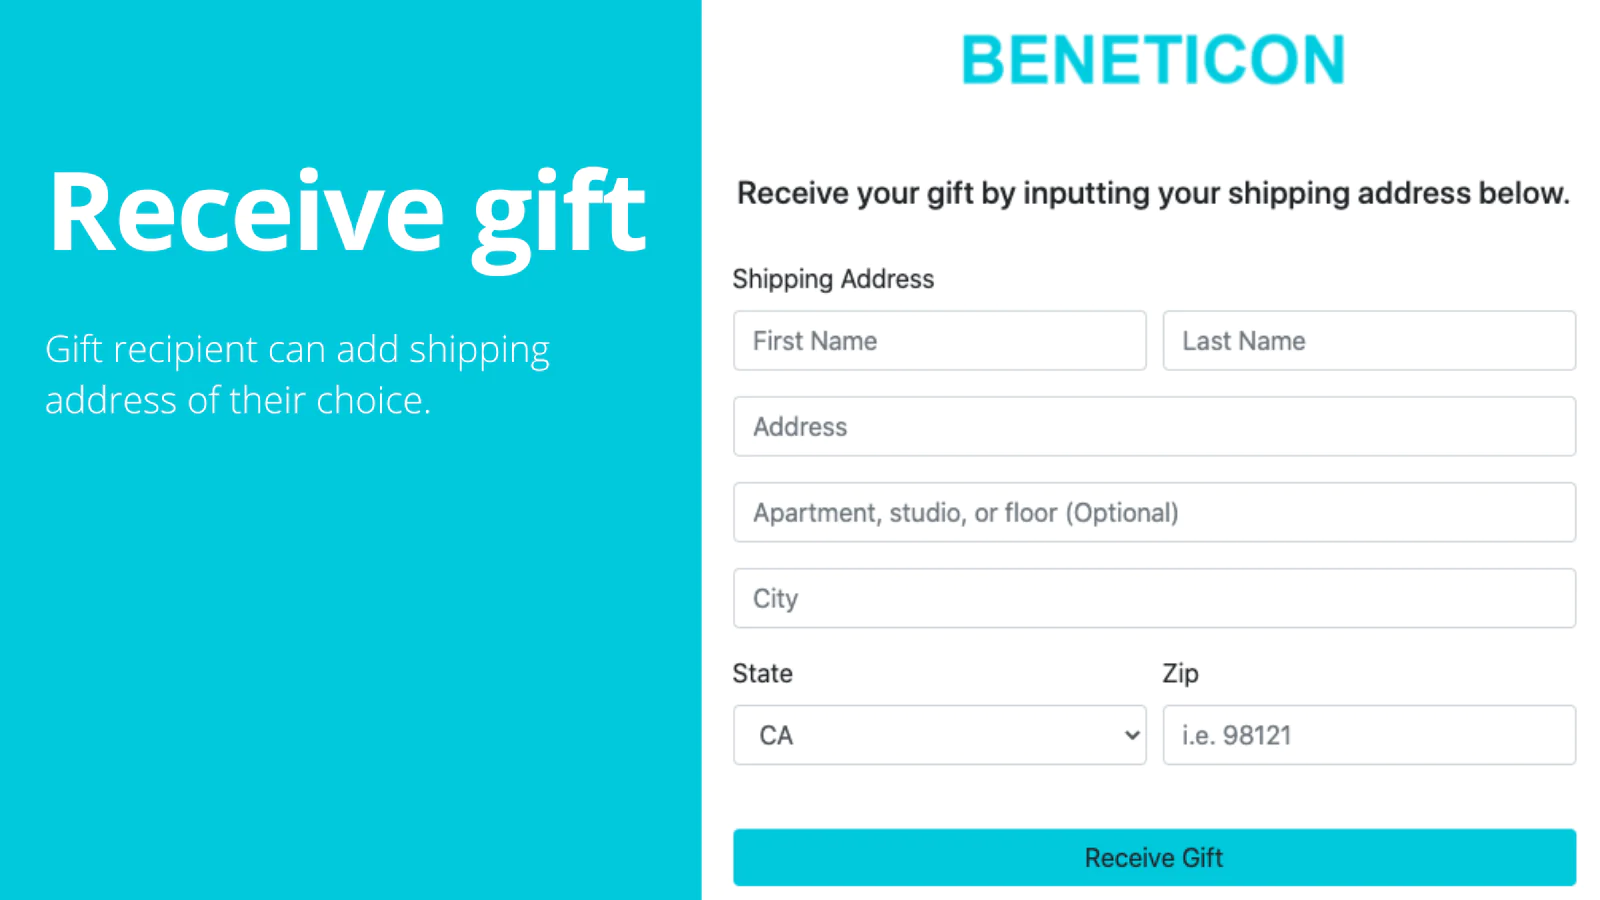The width and height of the screenshot is (1600, 900).
Task: Focus the Zip code field
Action: tap(1368, 735)
